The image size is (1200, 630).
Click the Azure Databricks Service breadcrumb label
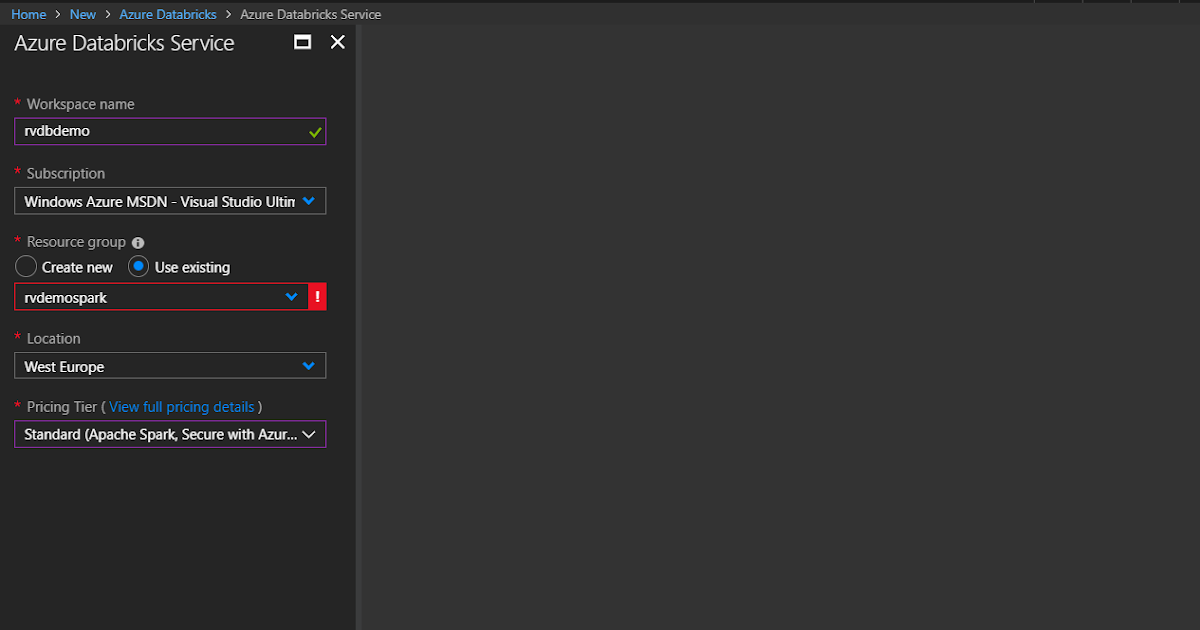310,13
